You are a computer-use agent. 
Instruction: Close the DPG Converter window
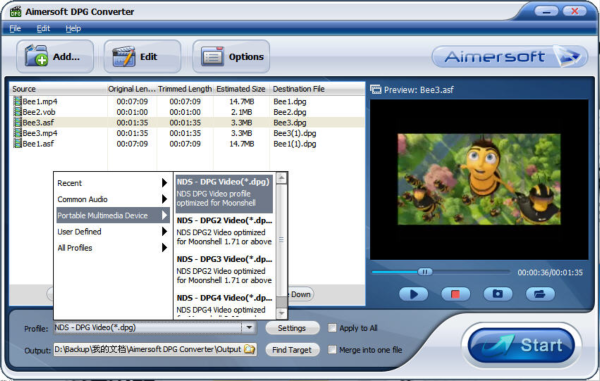point(574,11)
